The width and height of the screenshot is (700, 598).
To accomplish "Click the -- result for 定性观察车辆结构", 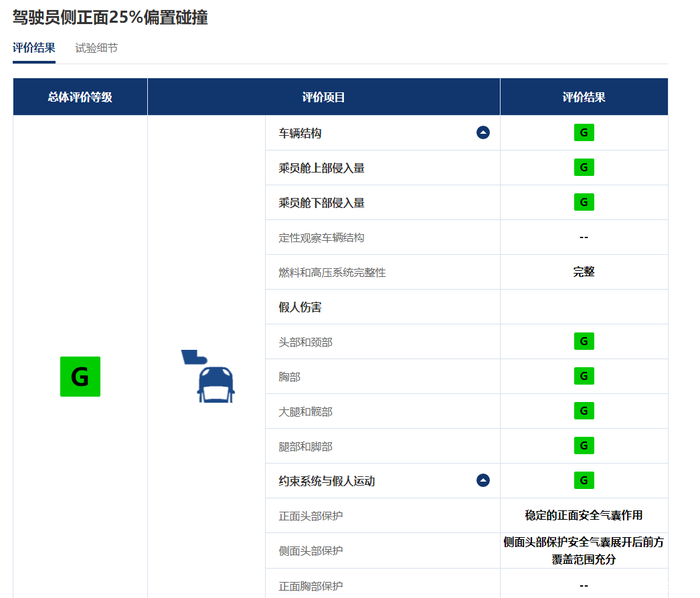I will click(x=584, y=237).
